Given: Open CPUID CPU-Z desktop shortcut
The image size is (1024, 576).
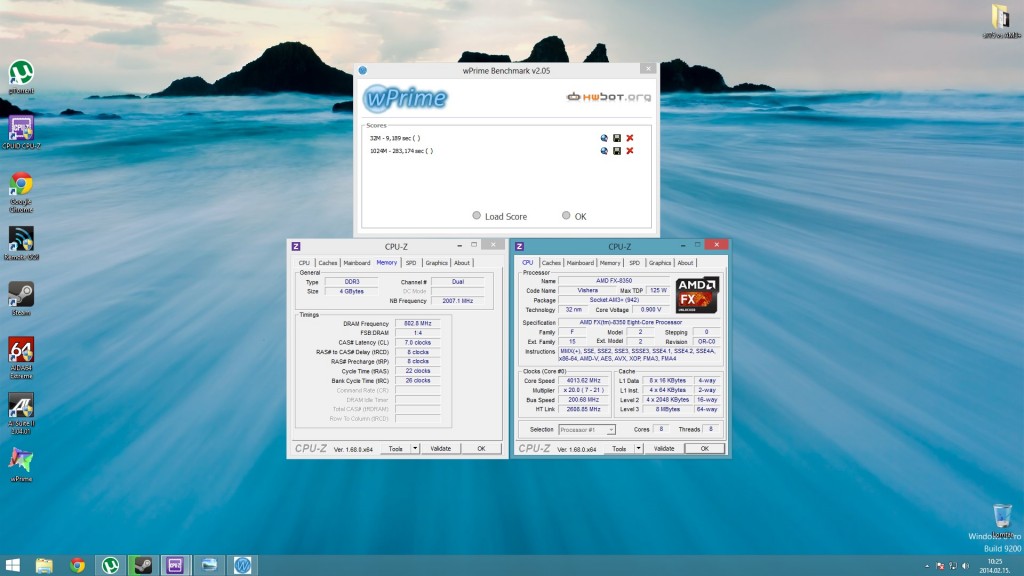Looking at the screenshot, I should (21, 133).
